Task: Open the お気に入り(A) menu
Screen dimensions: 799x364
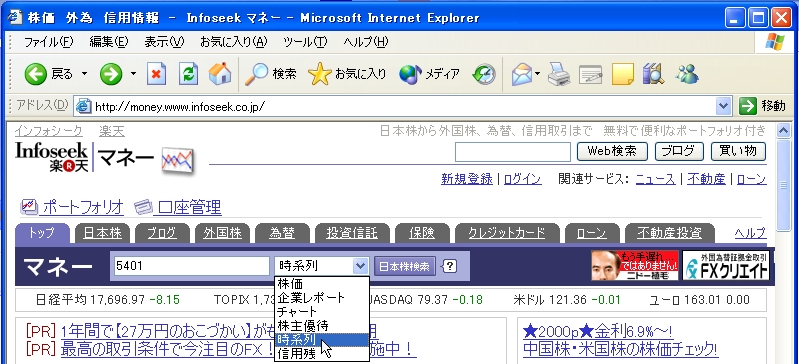Action: click(233, 42)
